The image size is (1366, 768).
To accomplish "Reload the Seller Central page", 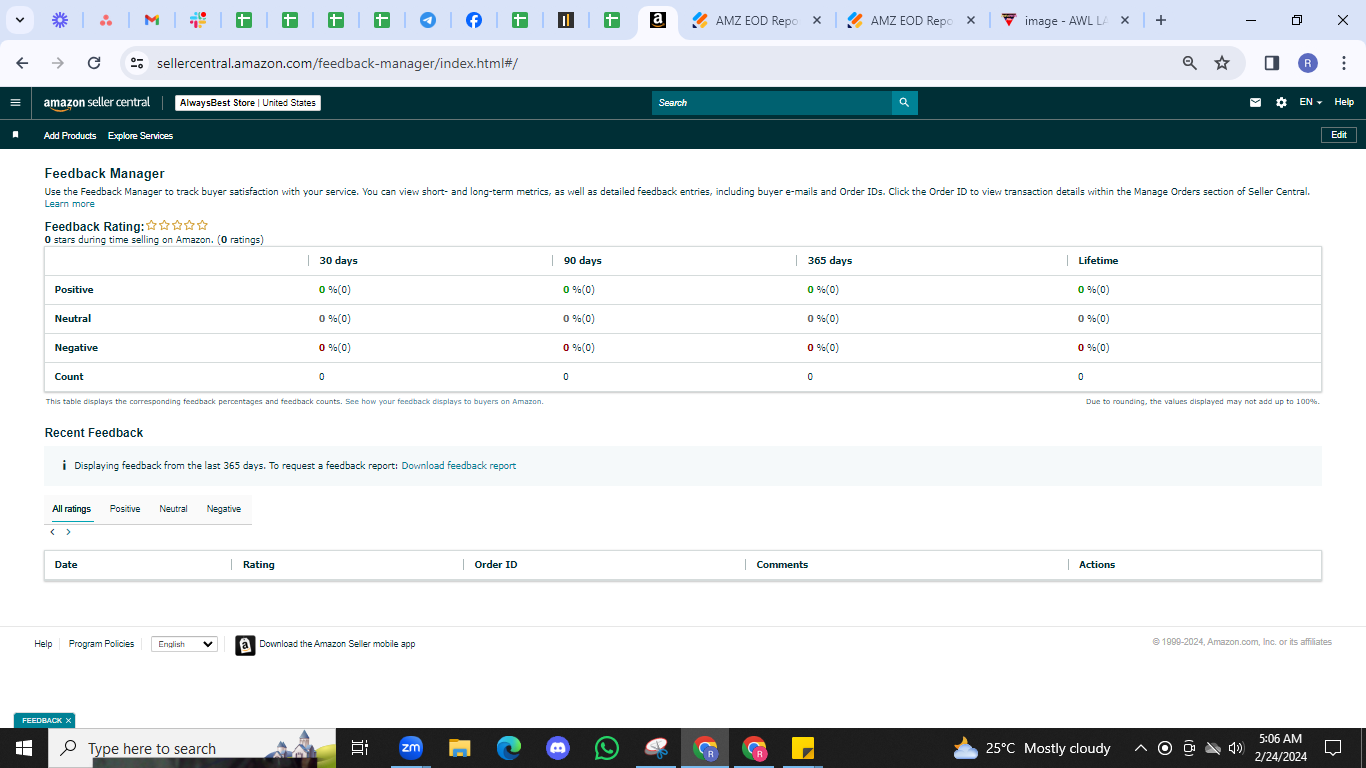I will point(94,63).
